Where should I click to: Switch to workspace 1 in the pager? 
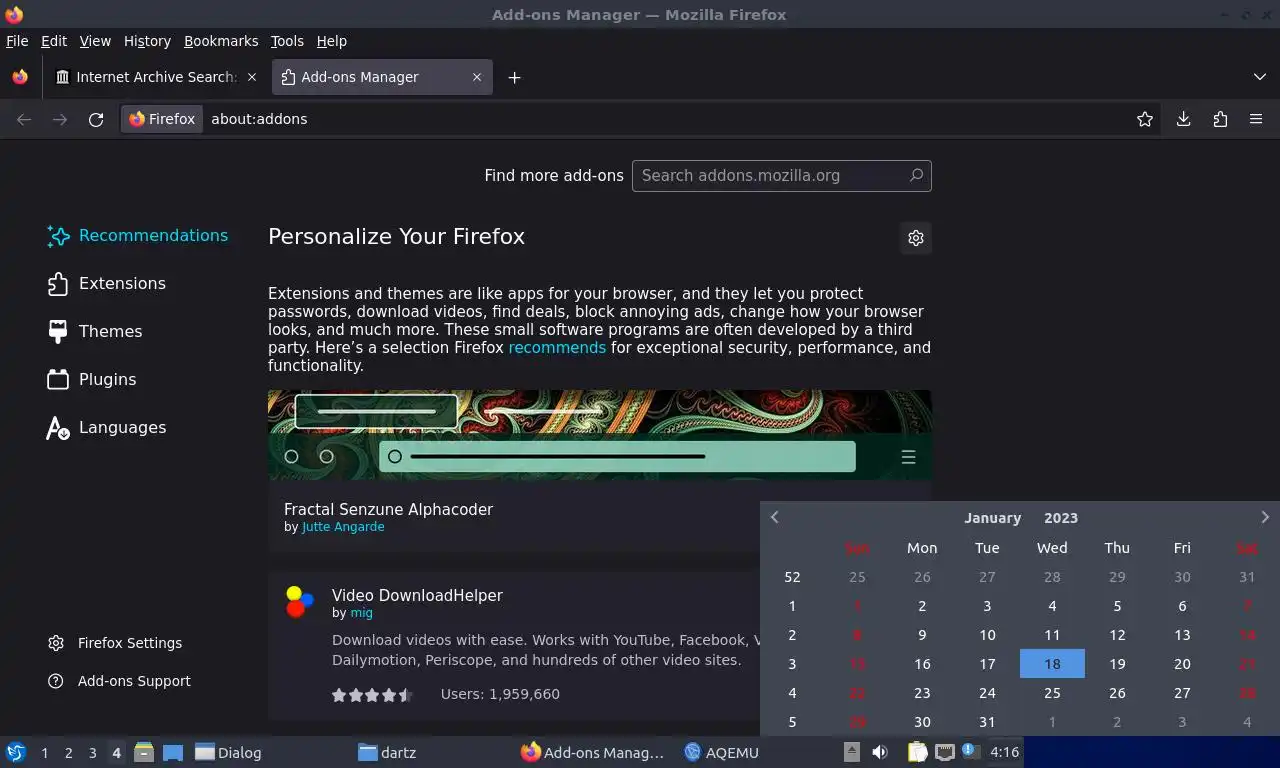45,753
